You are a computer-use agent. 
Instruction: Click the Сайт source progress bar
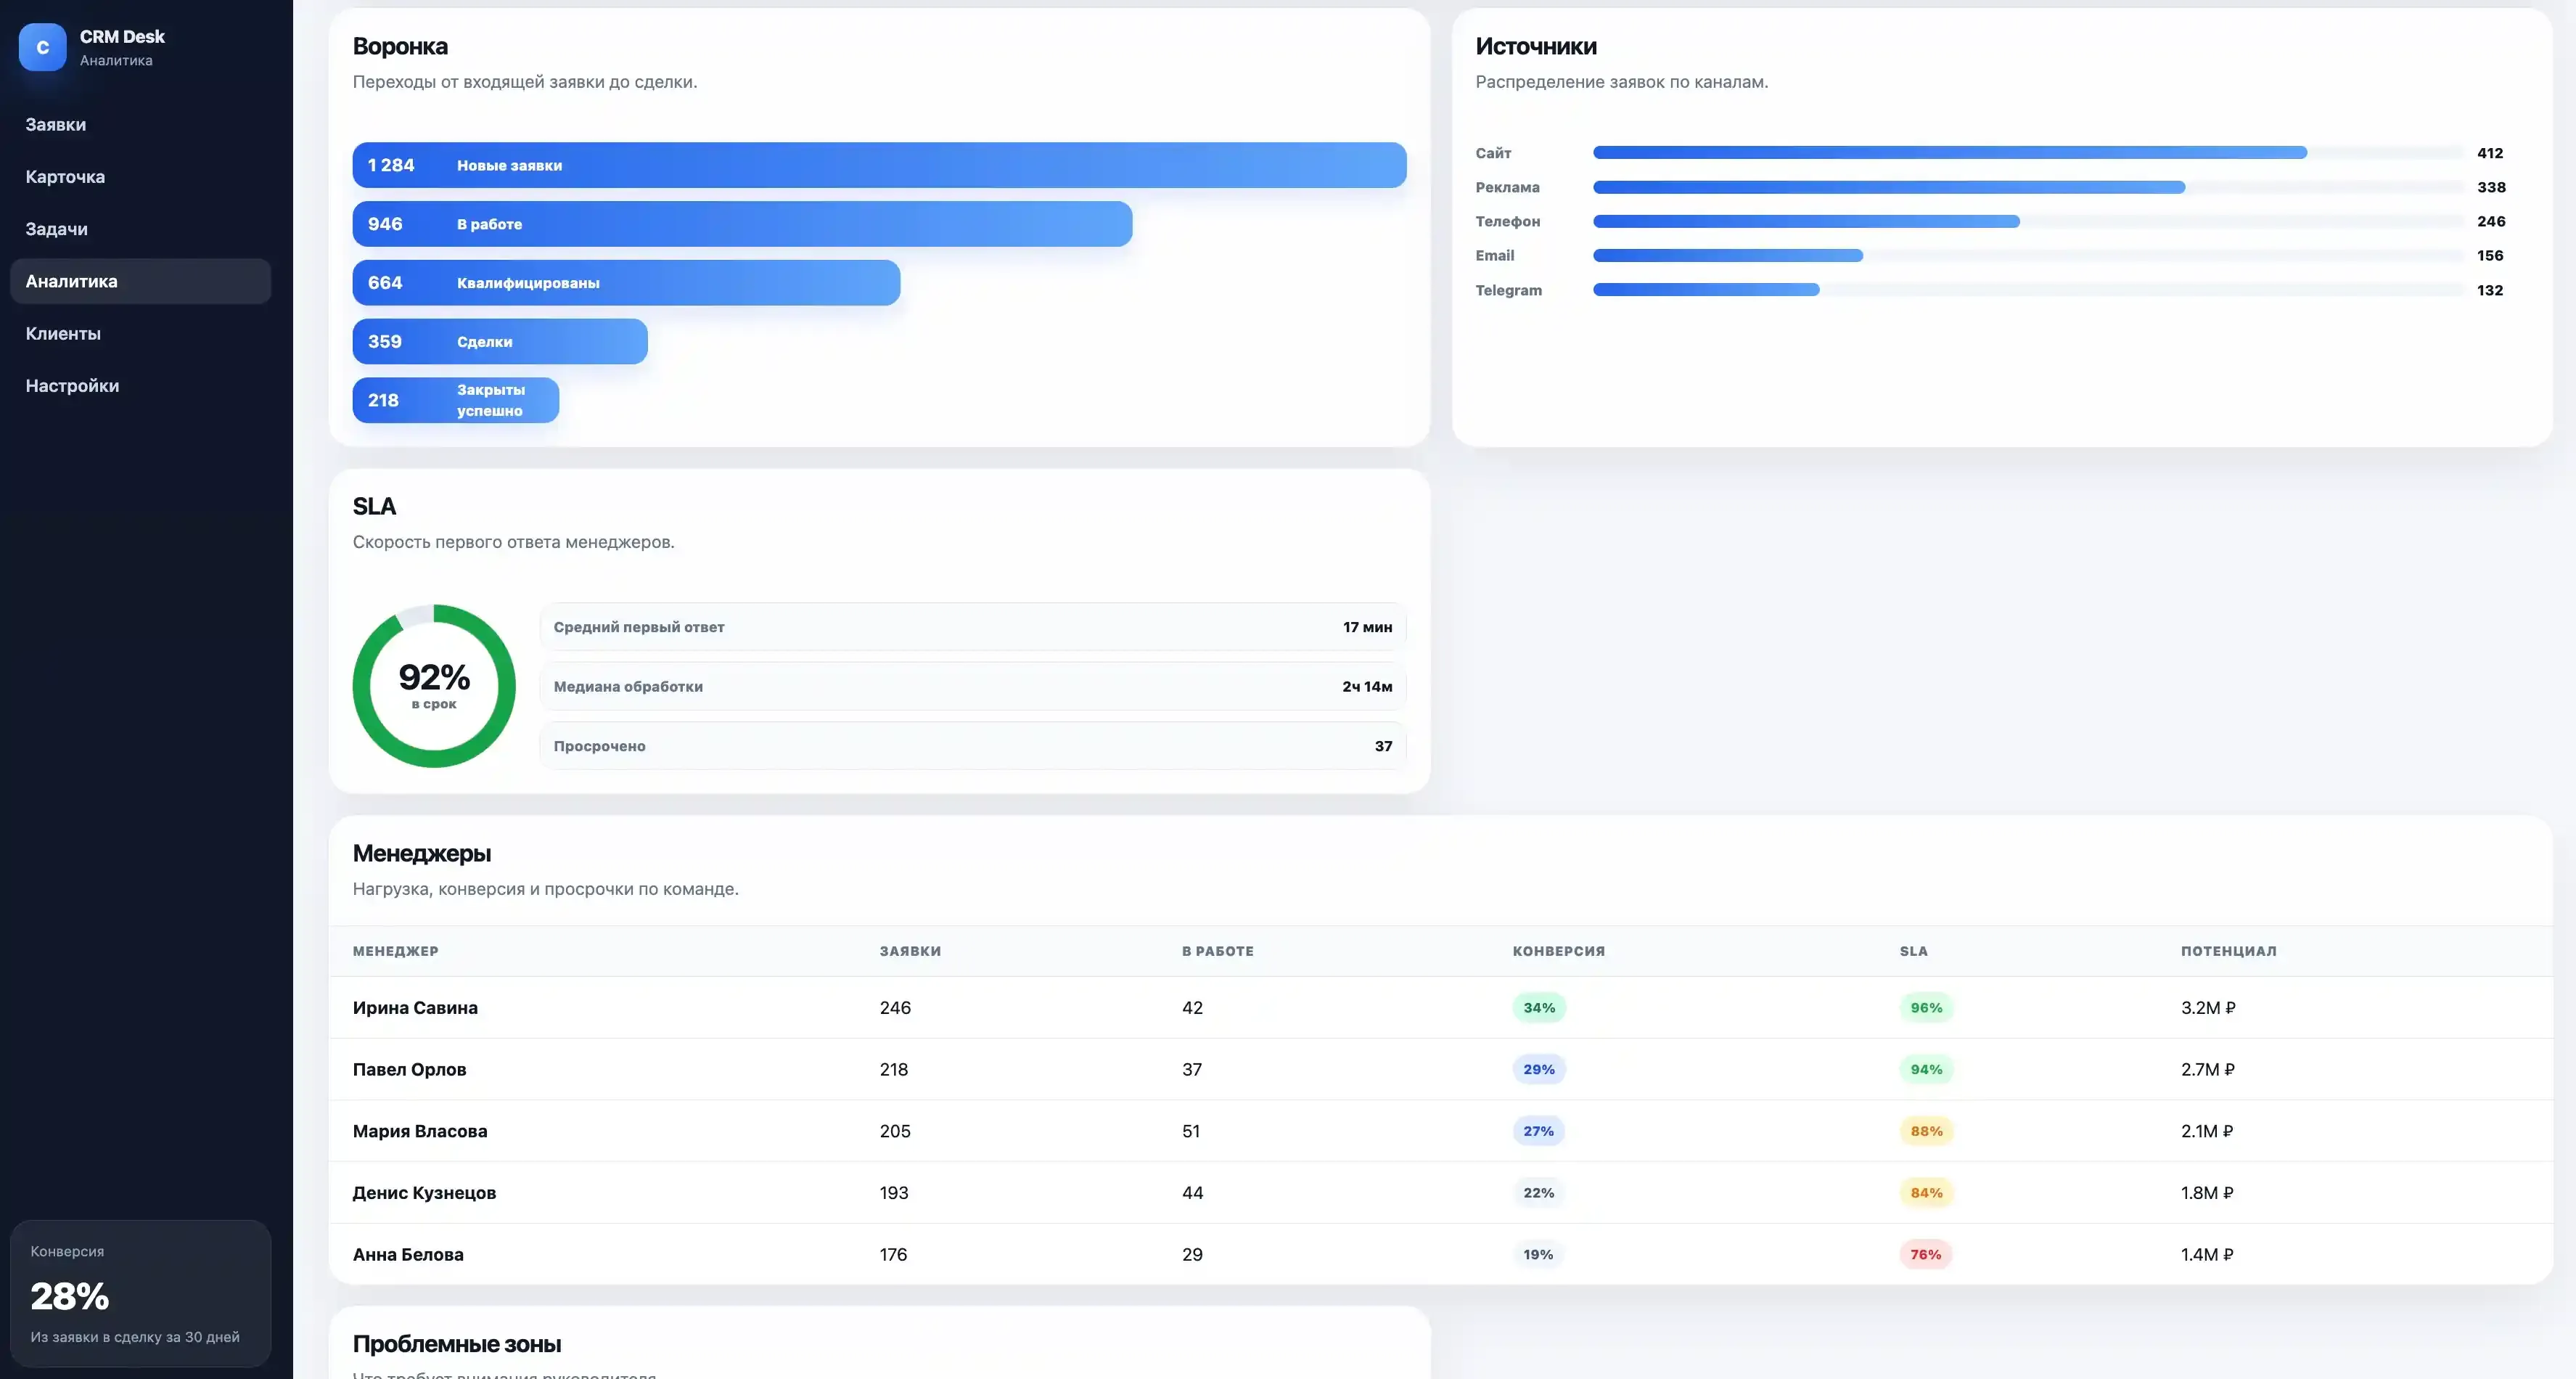click(2028, 153)
